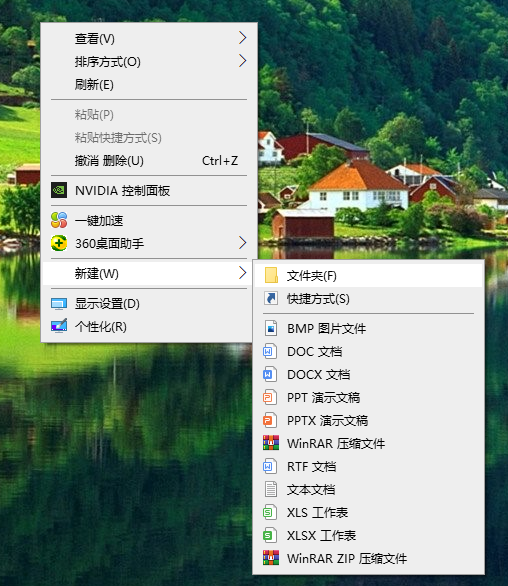Click the 个性化 paintbrush icon
The height and width of the screenshot is (586, 508).
[59, 326]
